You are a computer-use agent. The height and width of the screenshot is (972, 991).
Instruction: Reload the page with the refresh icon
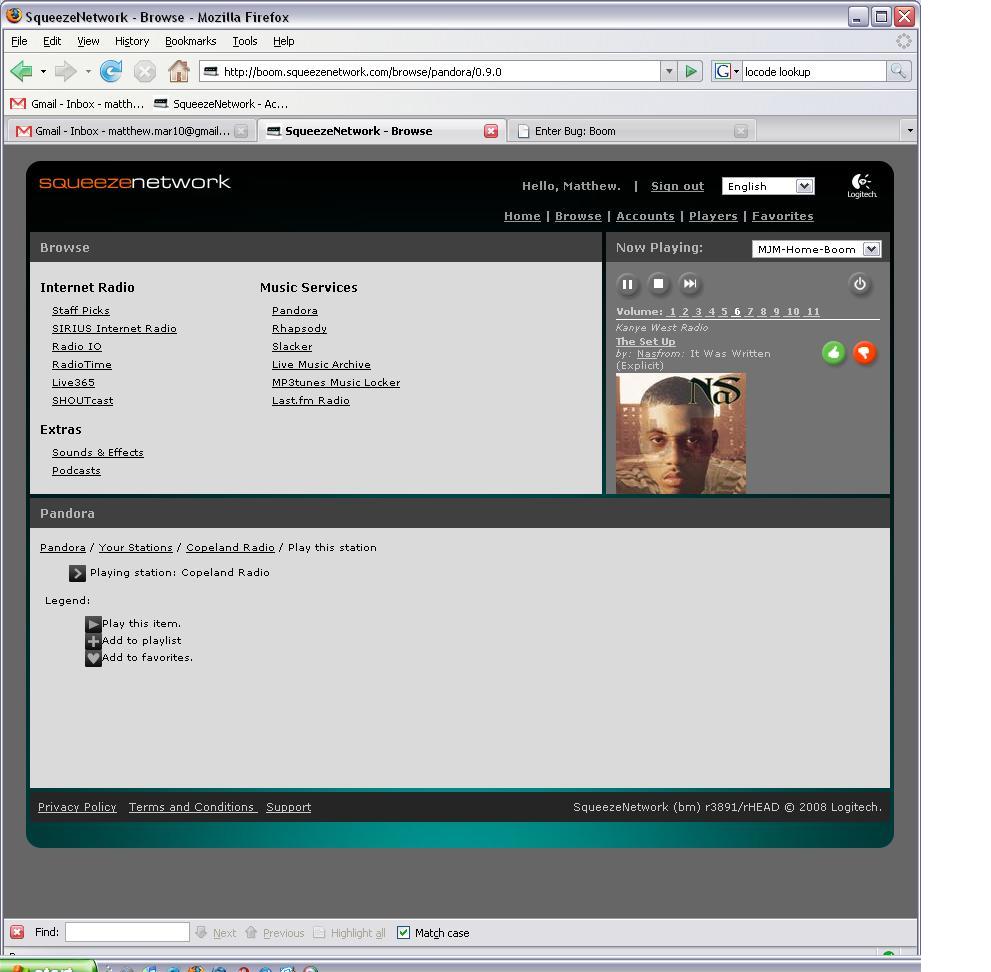pos(111,71)
